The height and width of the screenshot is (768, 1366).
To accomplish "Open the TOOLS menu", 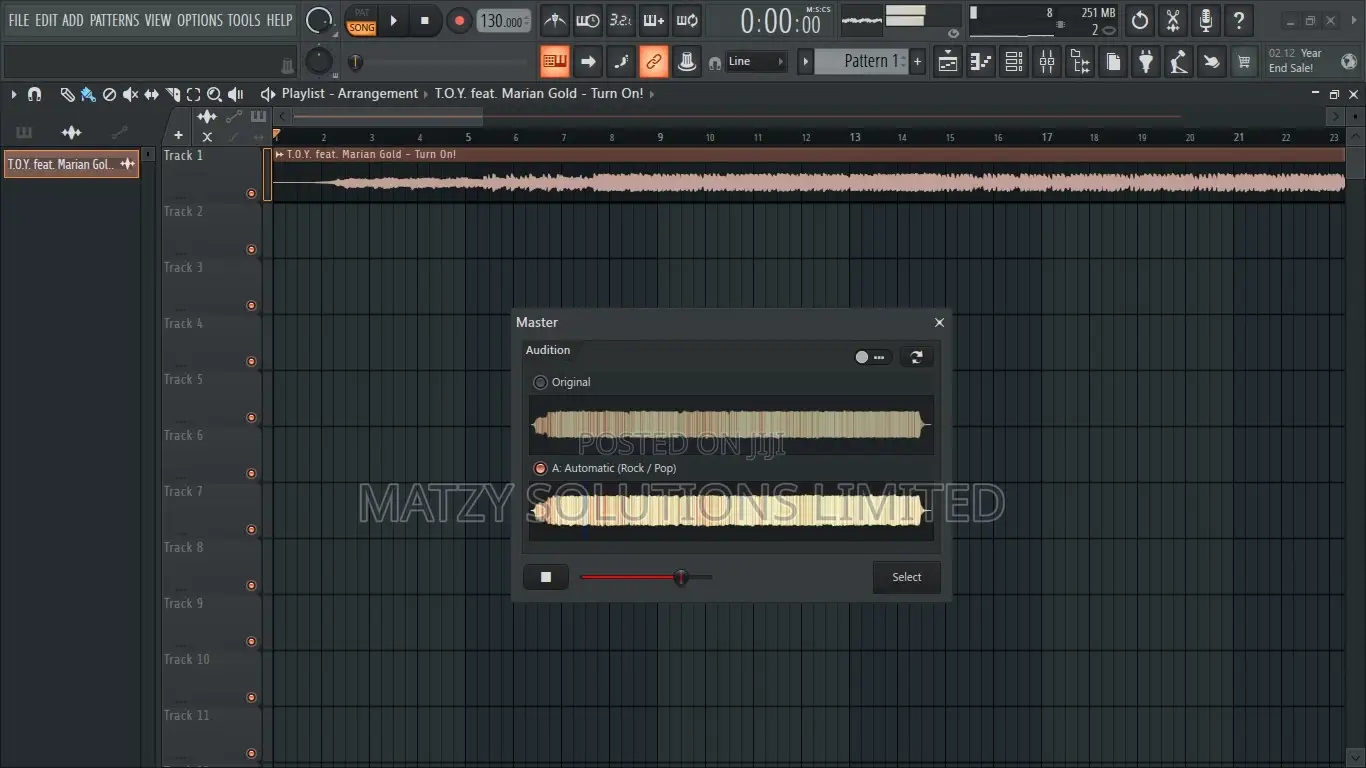I will tap(244, 20).
